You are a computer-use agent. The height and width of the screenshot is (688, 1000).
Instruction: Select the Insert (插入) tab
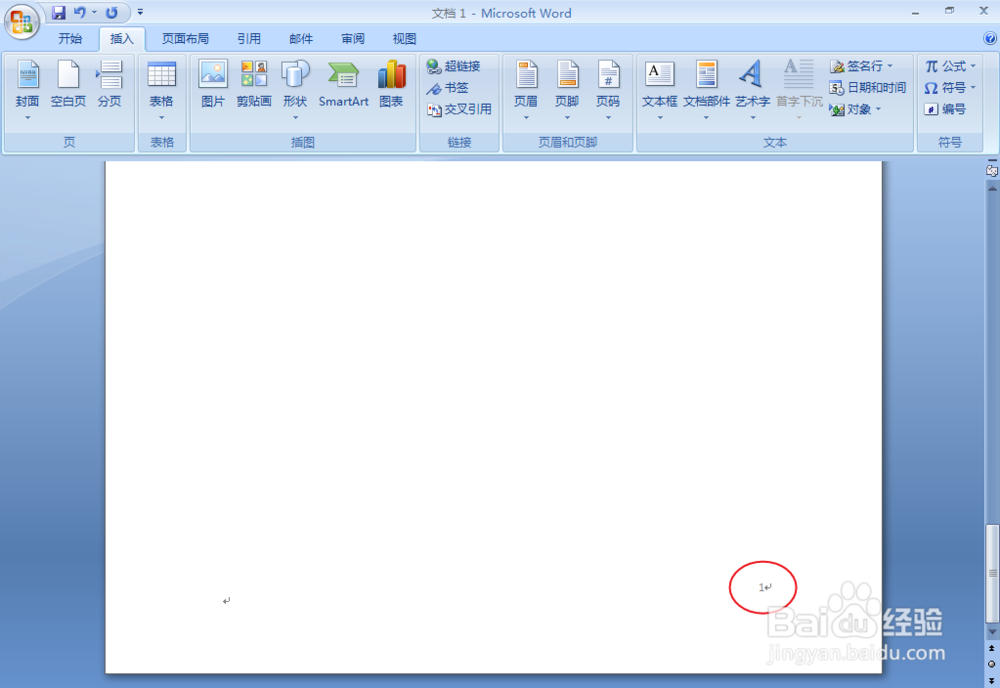point(122,39)
